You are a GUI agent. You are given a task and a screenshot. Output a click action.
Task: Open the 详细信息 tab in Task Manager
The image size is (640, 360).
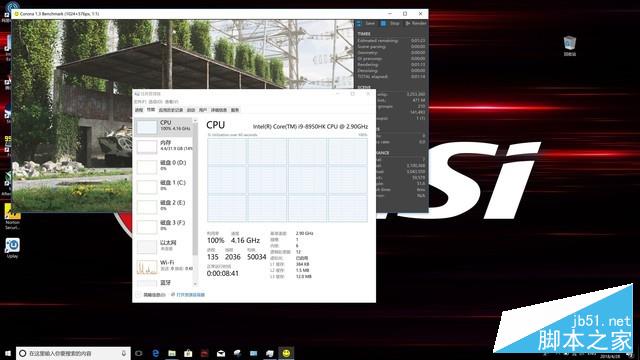pos(219,110)
